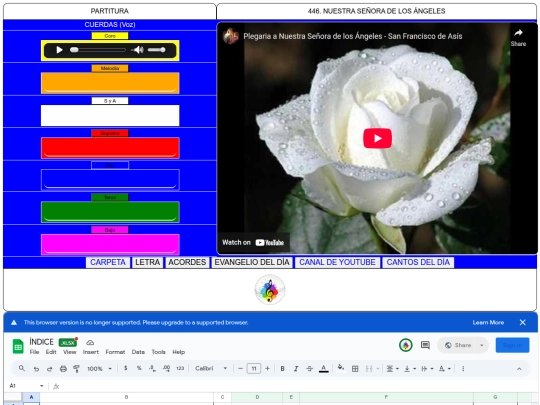Click the YouTube red play button
Image resolution: width=540 pixels, height=405 pixels.
[x=377, y=138]
